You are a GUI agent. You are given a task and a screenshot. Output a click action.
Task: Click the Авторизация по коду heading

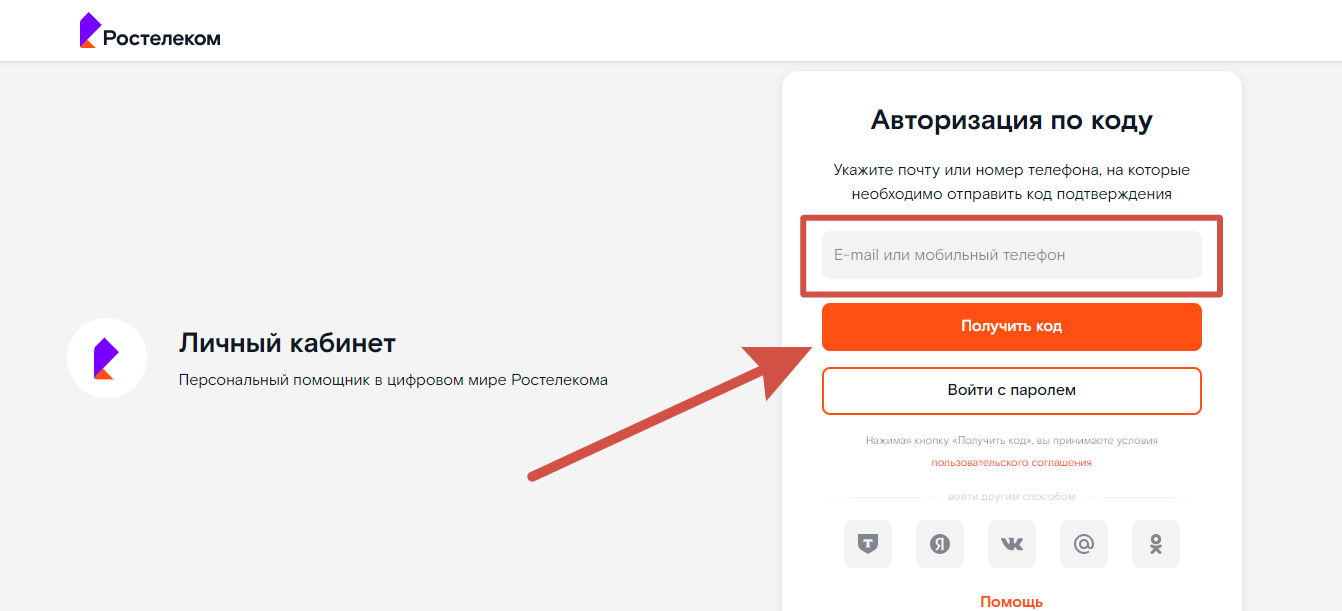click(1011, 121)
